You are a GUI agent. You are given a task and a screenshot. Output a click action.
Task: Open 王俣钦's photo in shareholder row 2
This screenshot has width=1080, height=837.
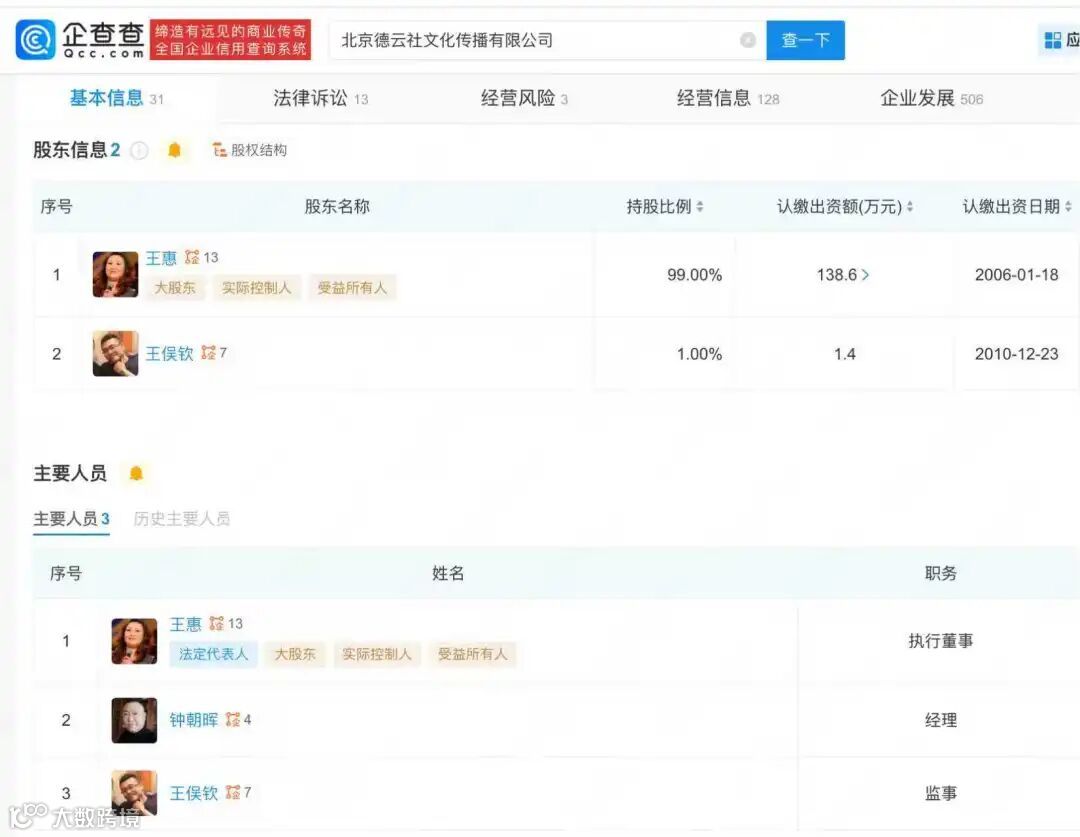pos(115,353)
